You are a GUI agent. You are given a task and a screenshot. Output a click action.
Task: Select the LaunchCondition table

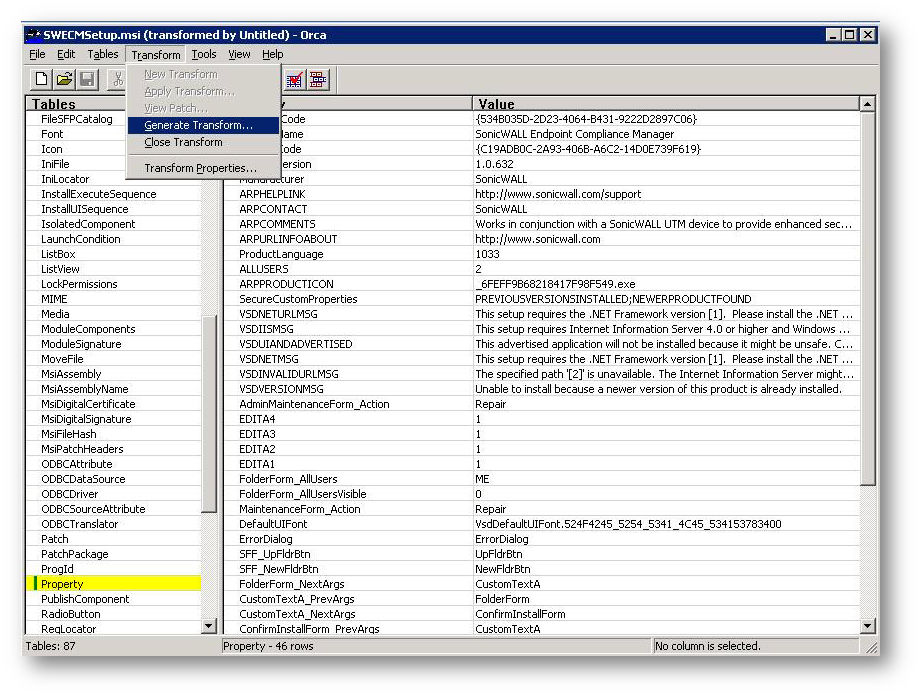(80, 239)
